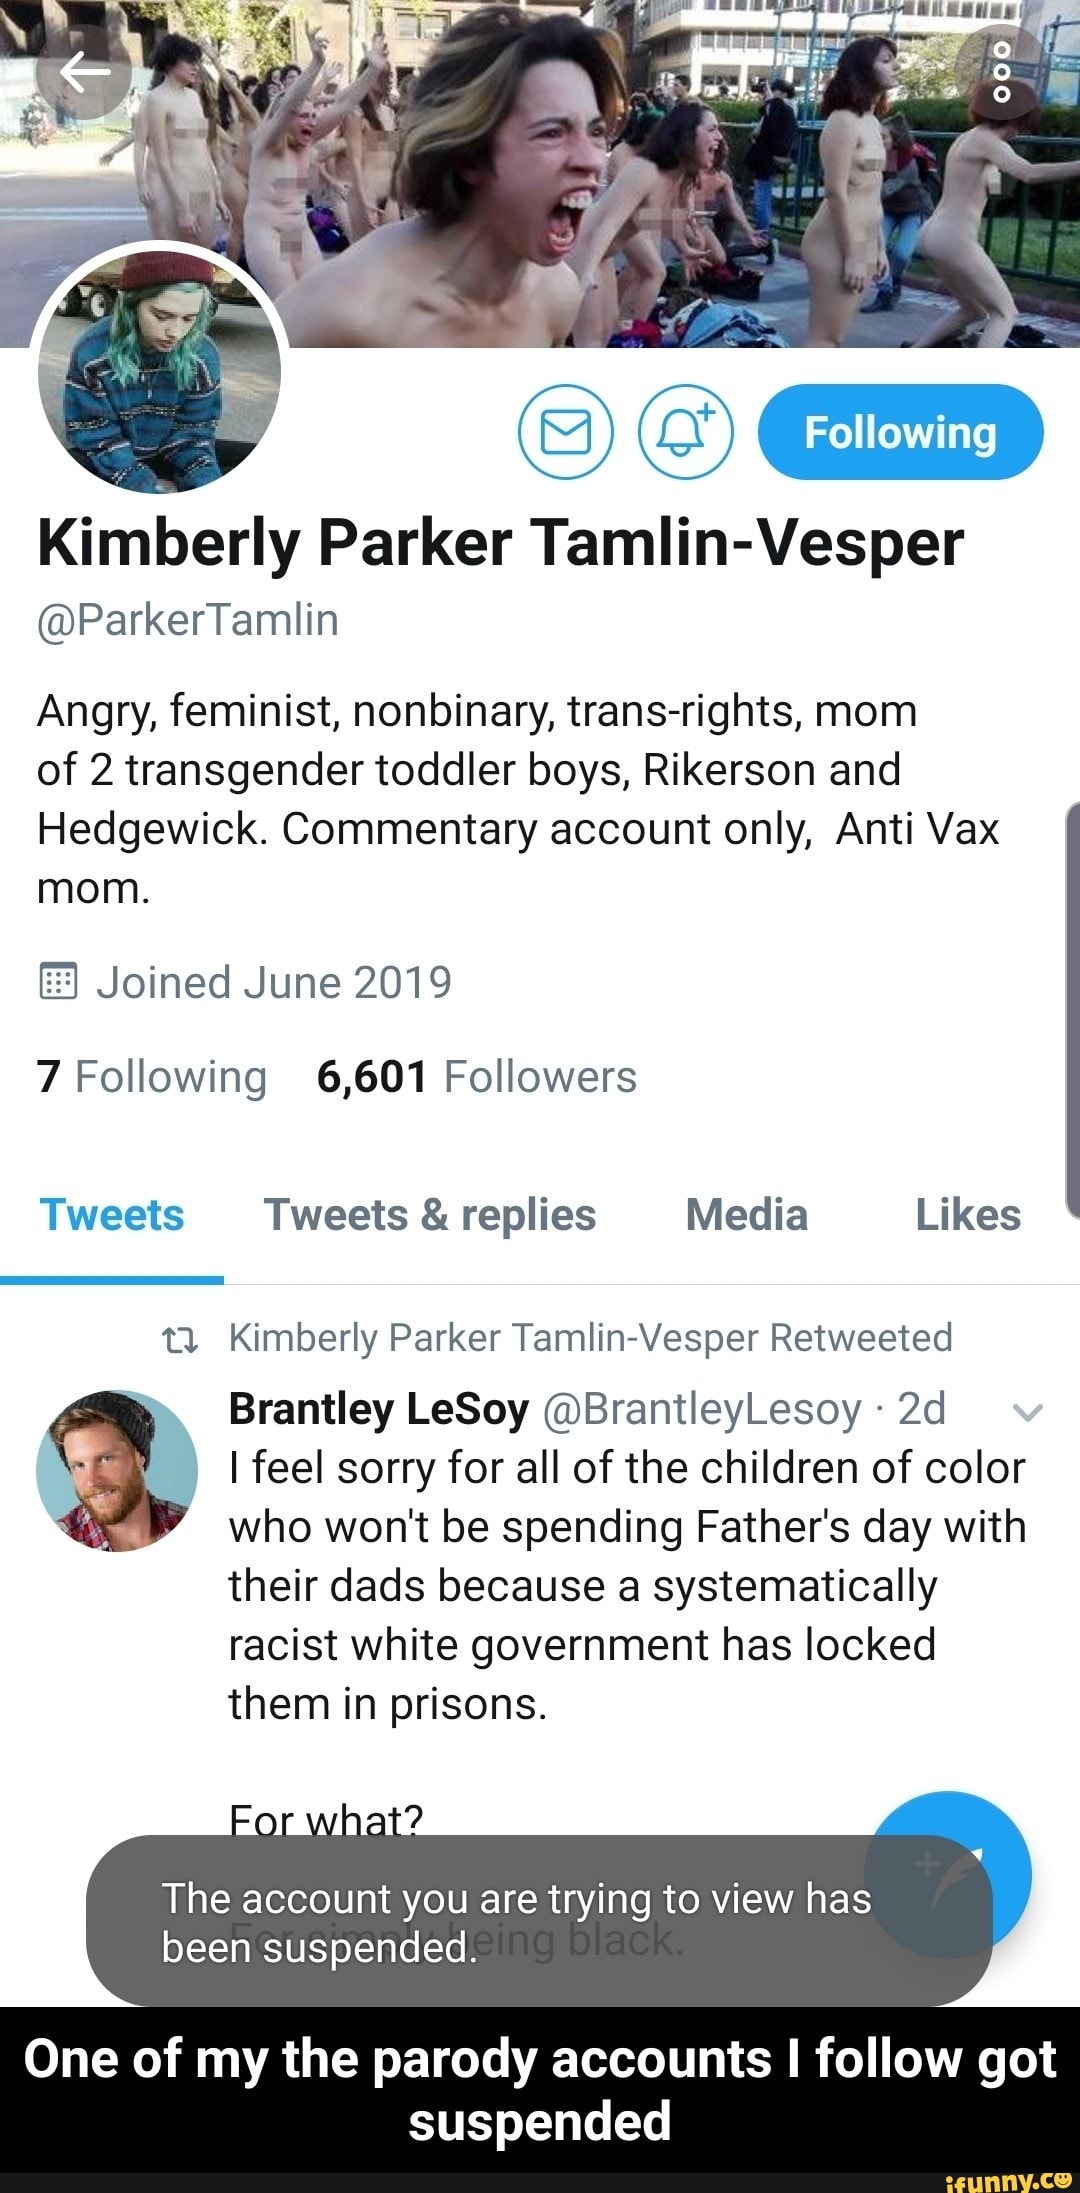Go to the Likes tab
Image resolution: width=1080 pixels, height=2193 pixels.
tap(968, 1216)
